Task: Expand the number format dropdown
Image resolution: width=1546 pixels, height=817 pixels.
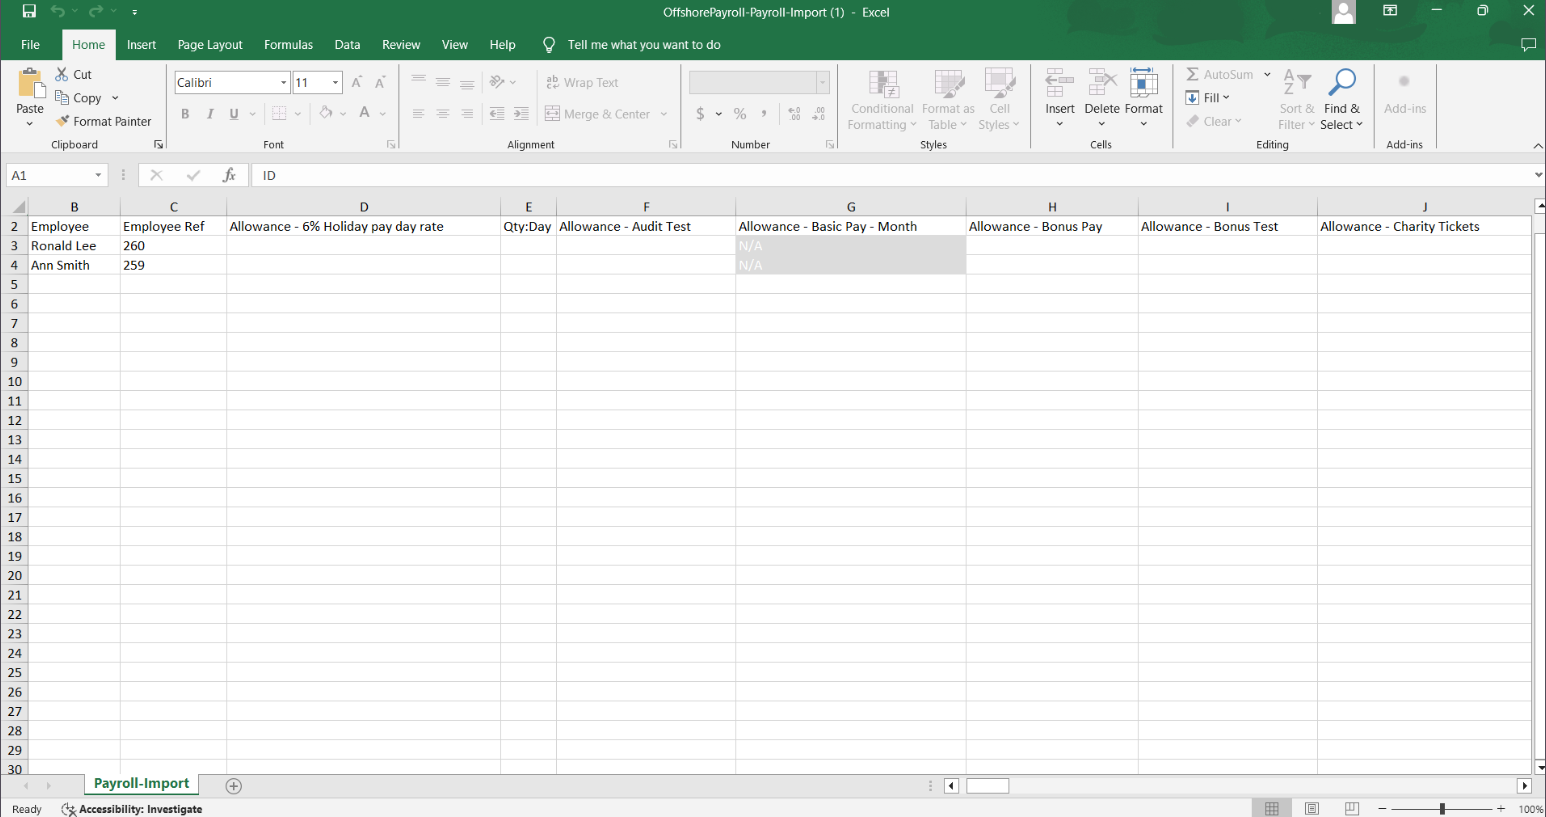Action: [x=823, y=83]
